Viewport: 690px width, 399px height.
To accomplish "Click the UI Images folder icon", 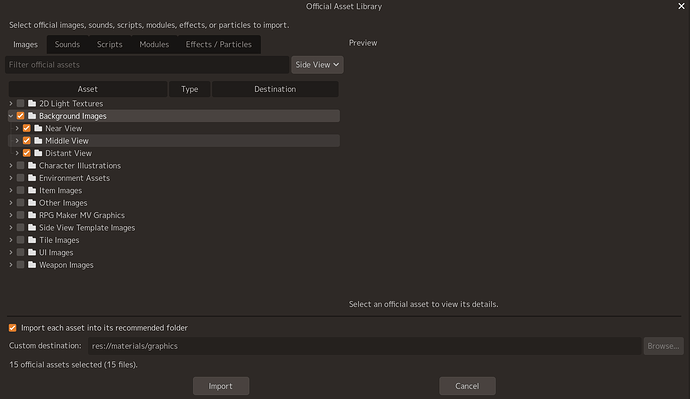I will pos(32,252).
